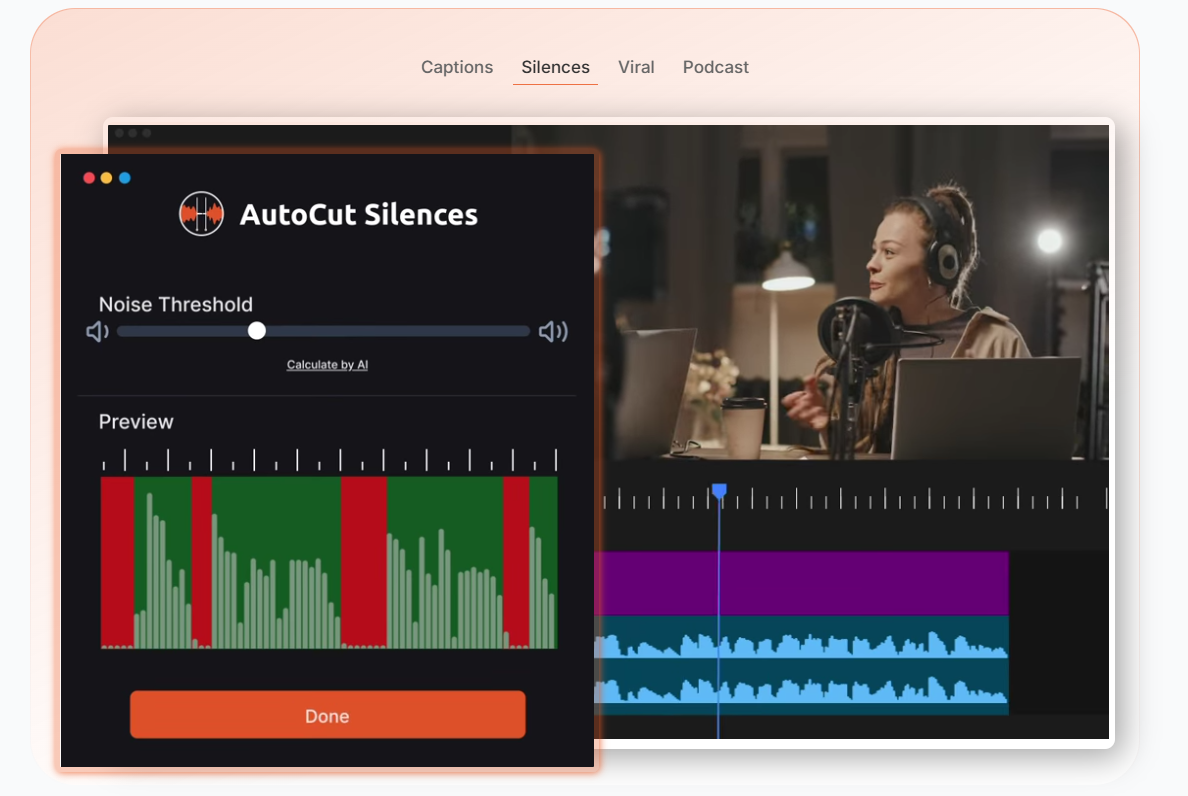Viewport: 1188px width, 796px height.
Task: Select the Silences tab
Action: click(555, 67)
